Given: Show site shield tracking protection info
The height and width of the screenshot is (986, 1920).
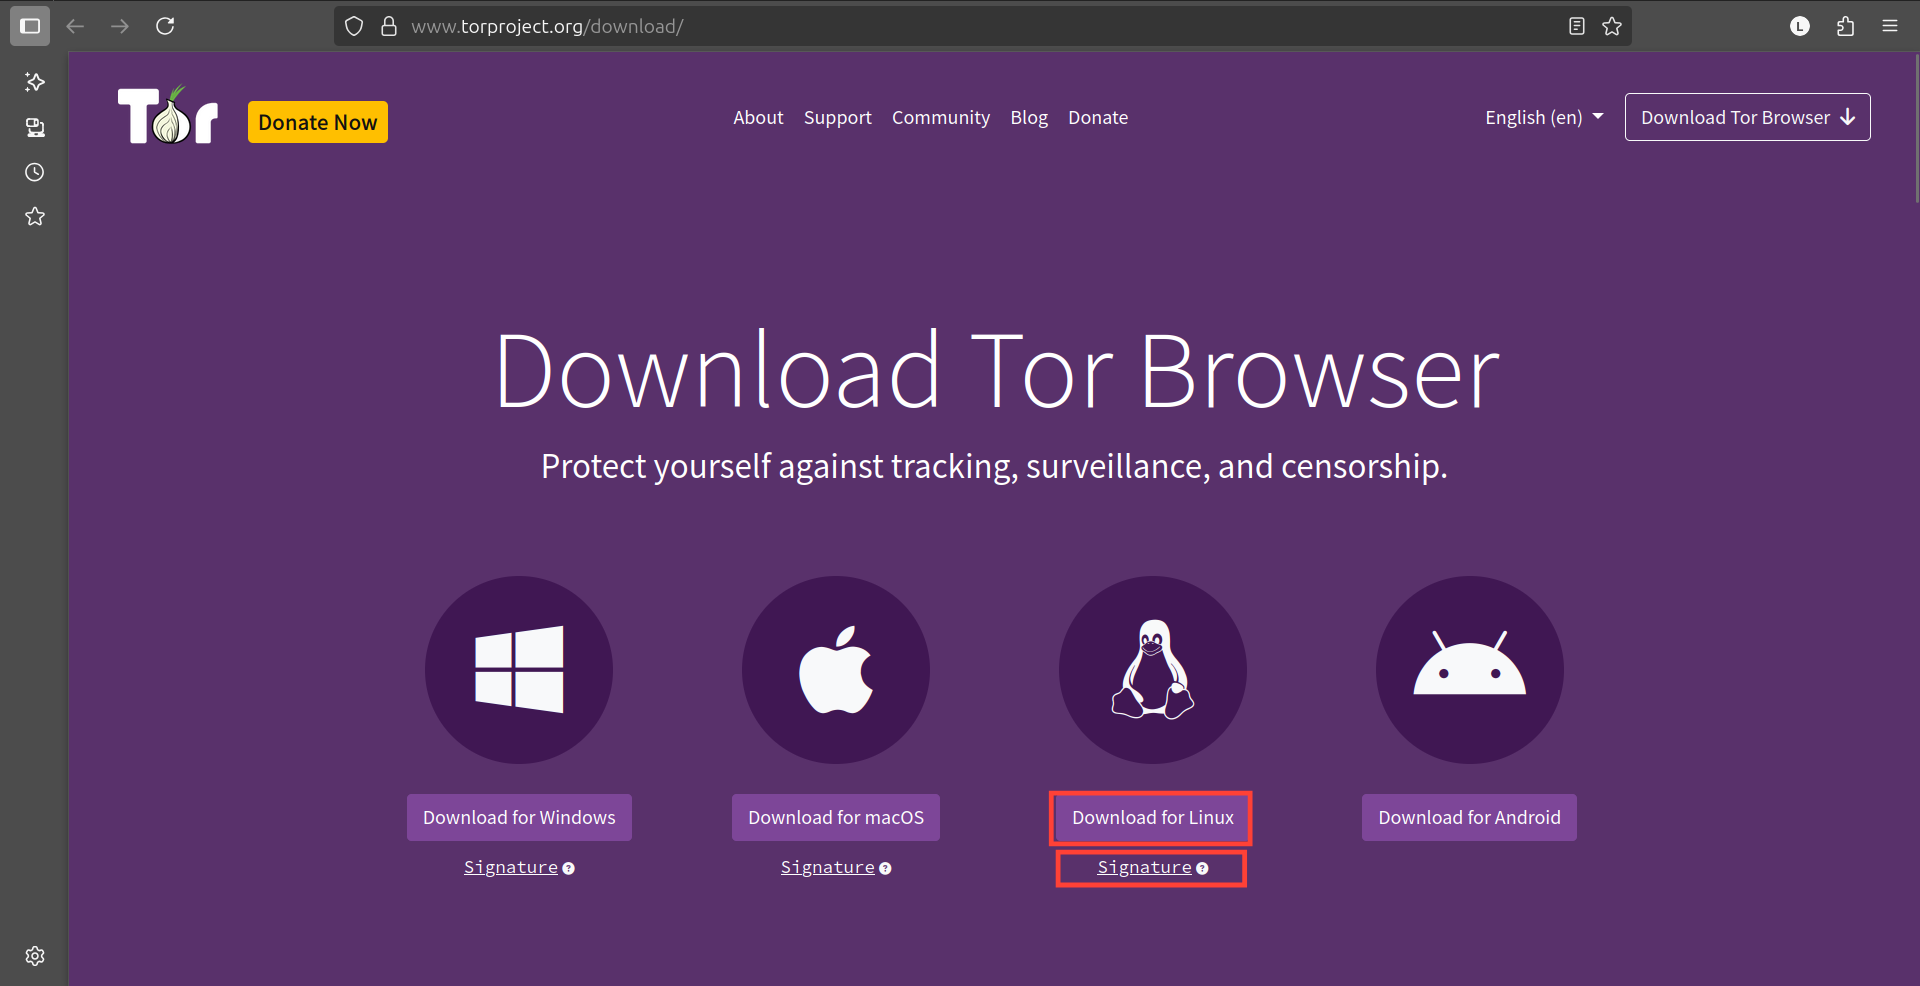Looking at the screenshot, I should [x=354, y=26].
